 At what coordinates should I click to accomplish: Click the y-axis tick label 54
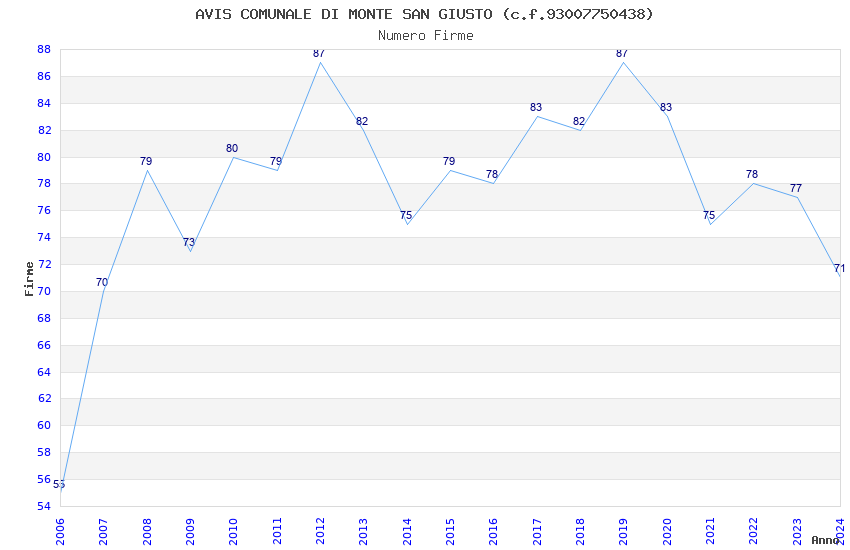44,506
